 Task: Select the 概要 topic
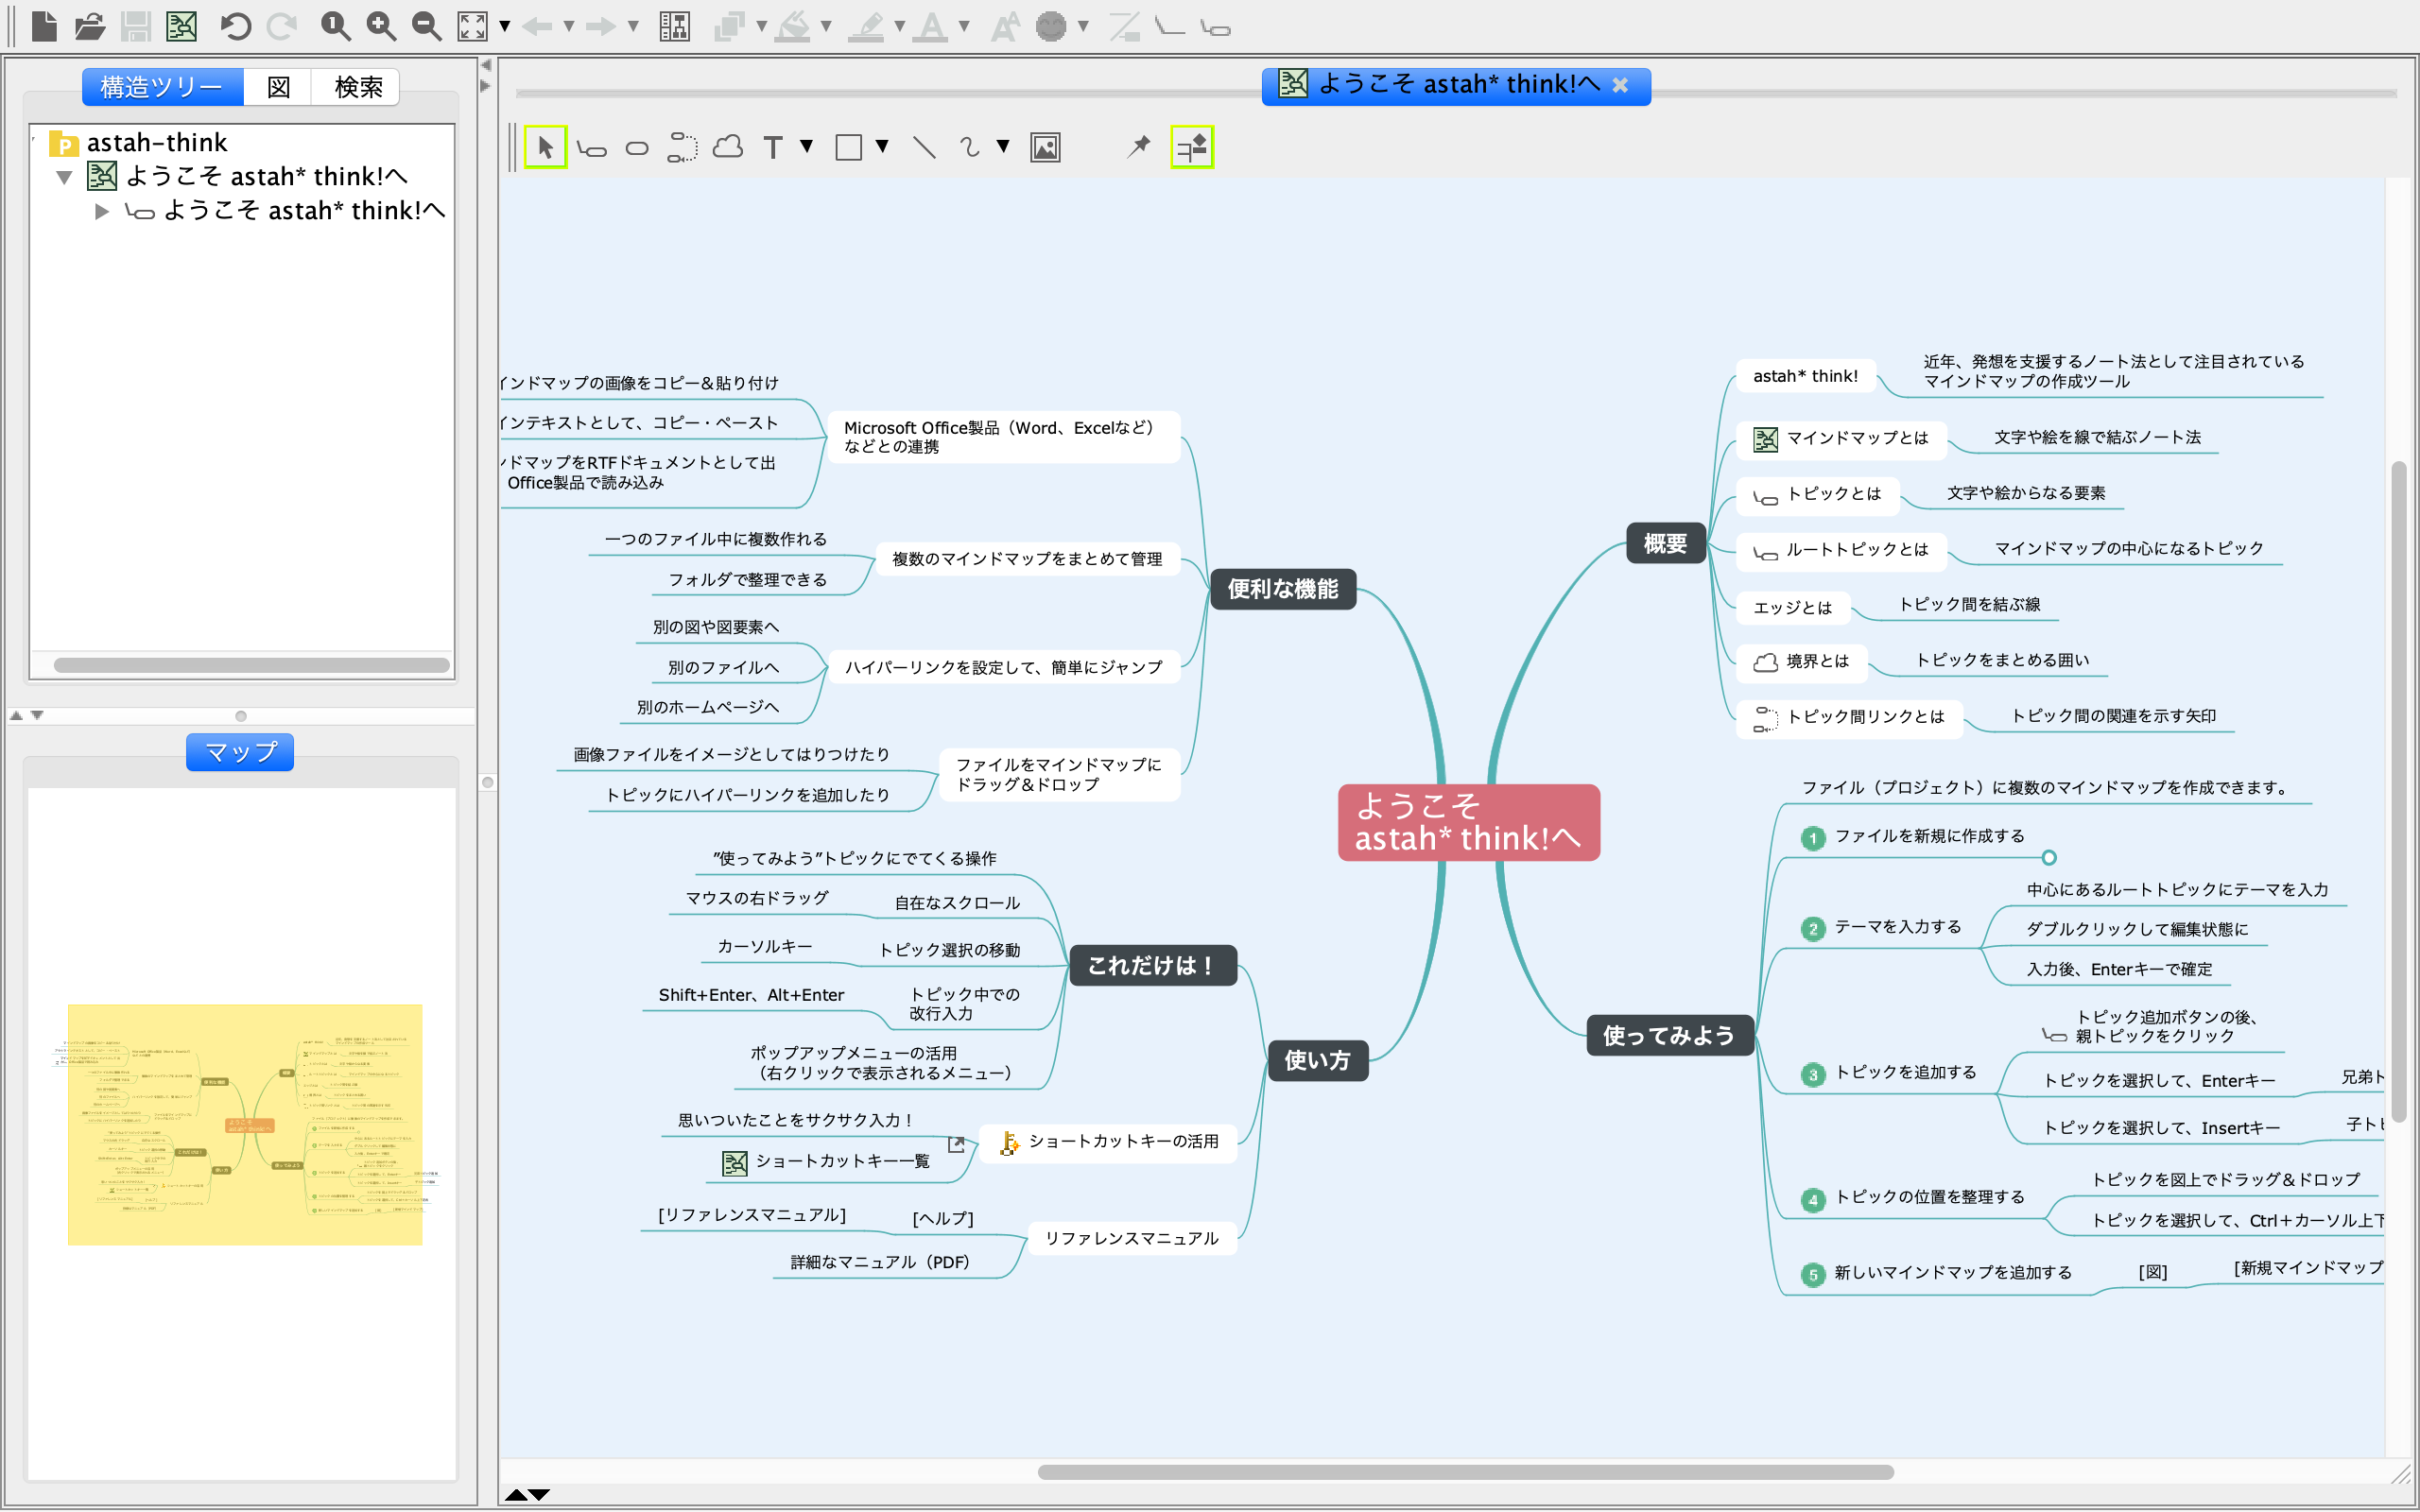point(1665,544)
